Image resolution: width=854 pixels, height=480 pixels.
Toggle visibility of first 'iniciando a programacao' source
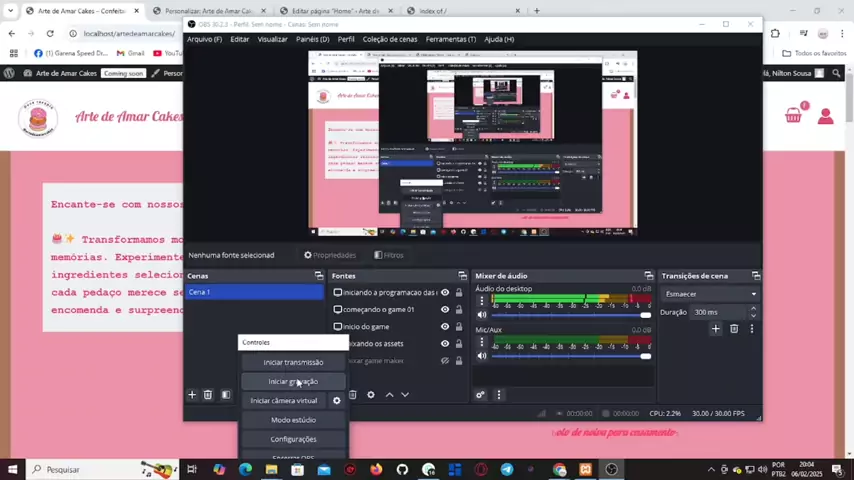[445, 293]
